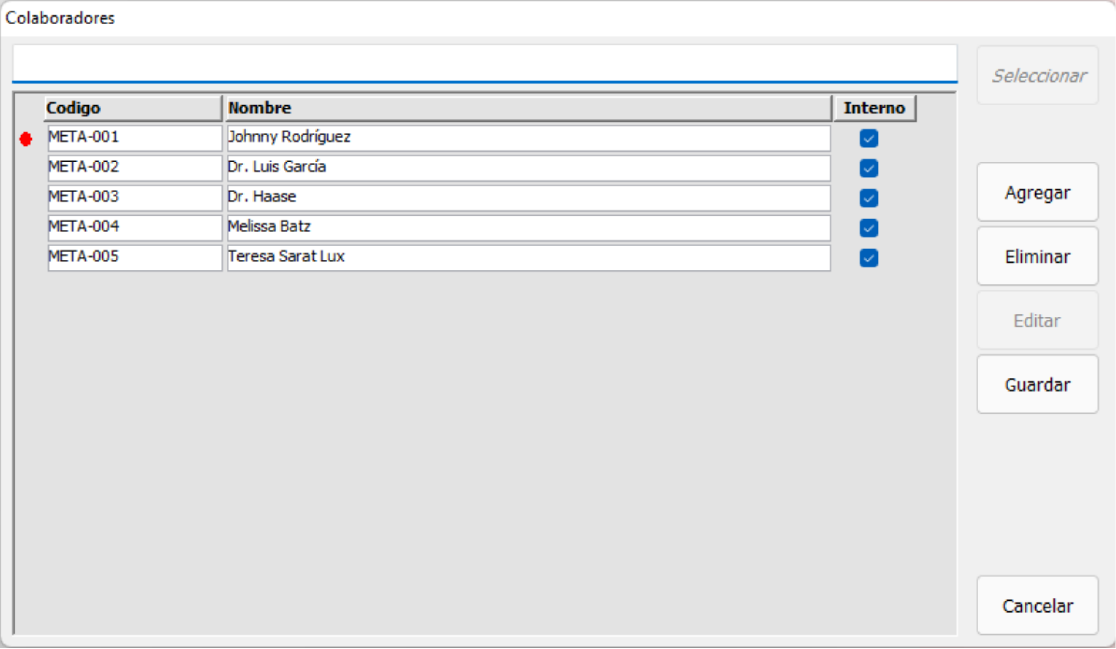The image size is (1116, 649).
Task: Click the Editar button
Action: coord(1037,321)
